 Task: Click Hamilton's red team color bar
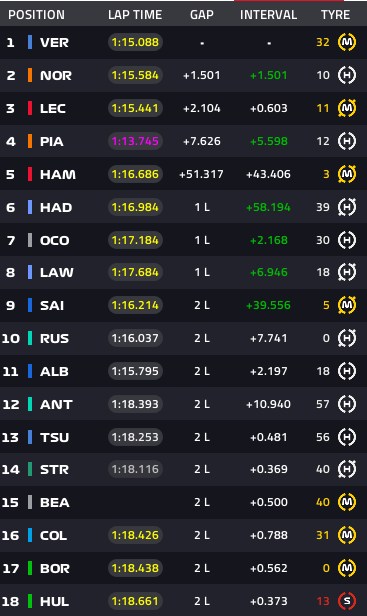[30, 174]
